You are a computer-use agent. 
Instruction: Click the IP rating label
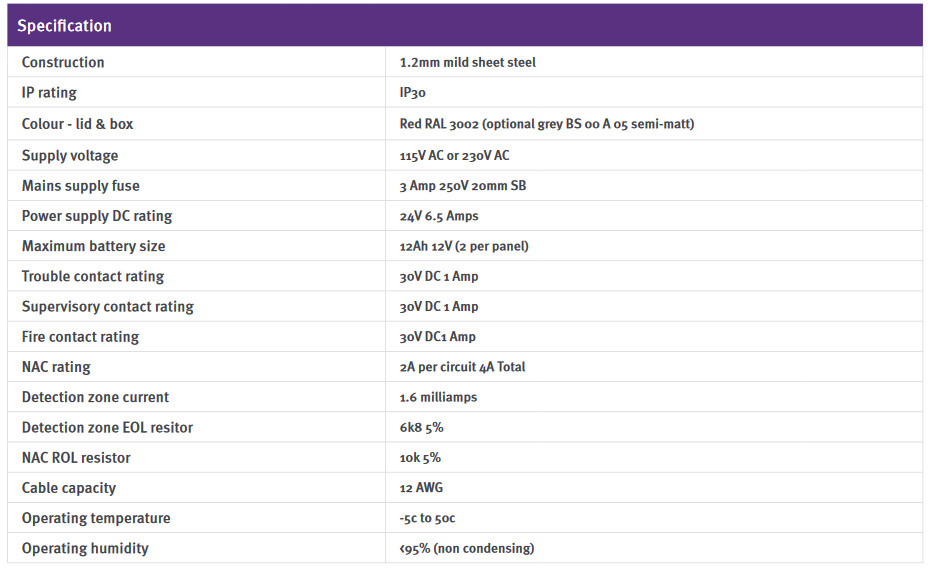pyautogui.click(x=49, y=93)
